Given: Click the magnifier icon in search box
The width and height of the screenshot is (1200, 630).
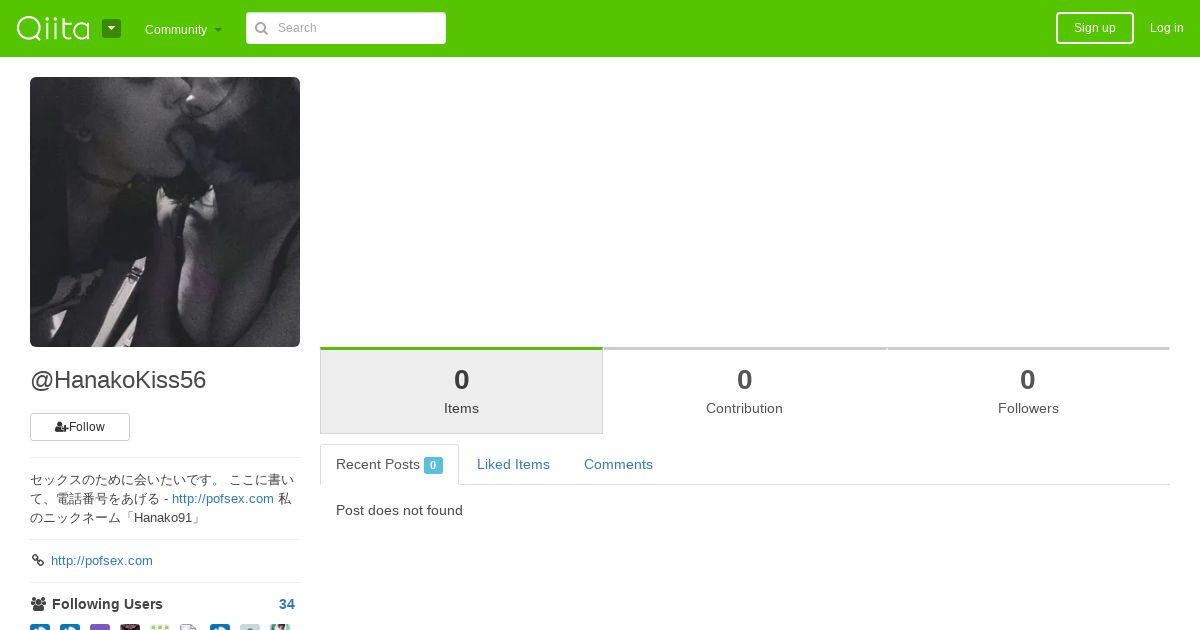Looking at the screenshot, I should pyautogui.click(x=262, y=28).
